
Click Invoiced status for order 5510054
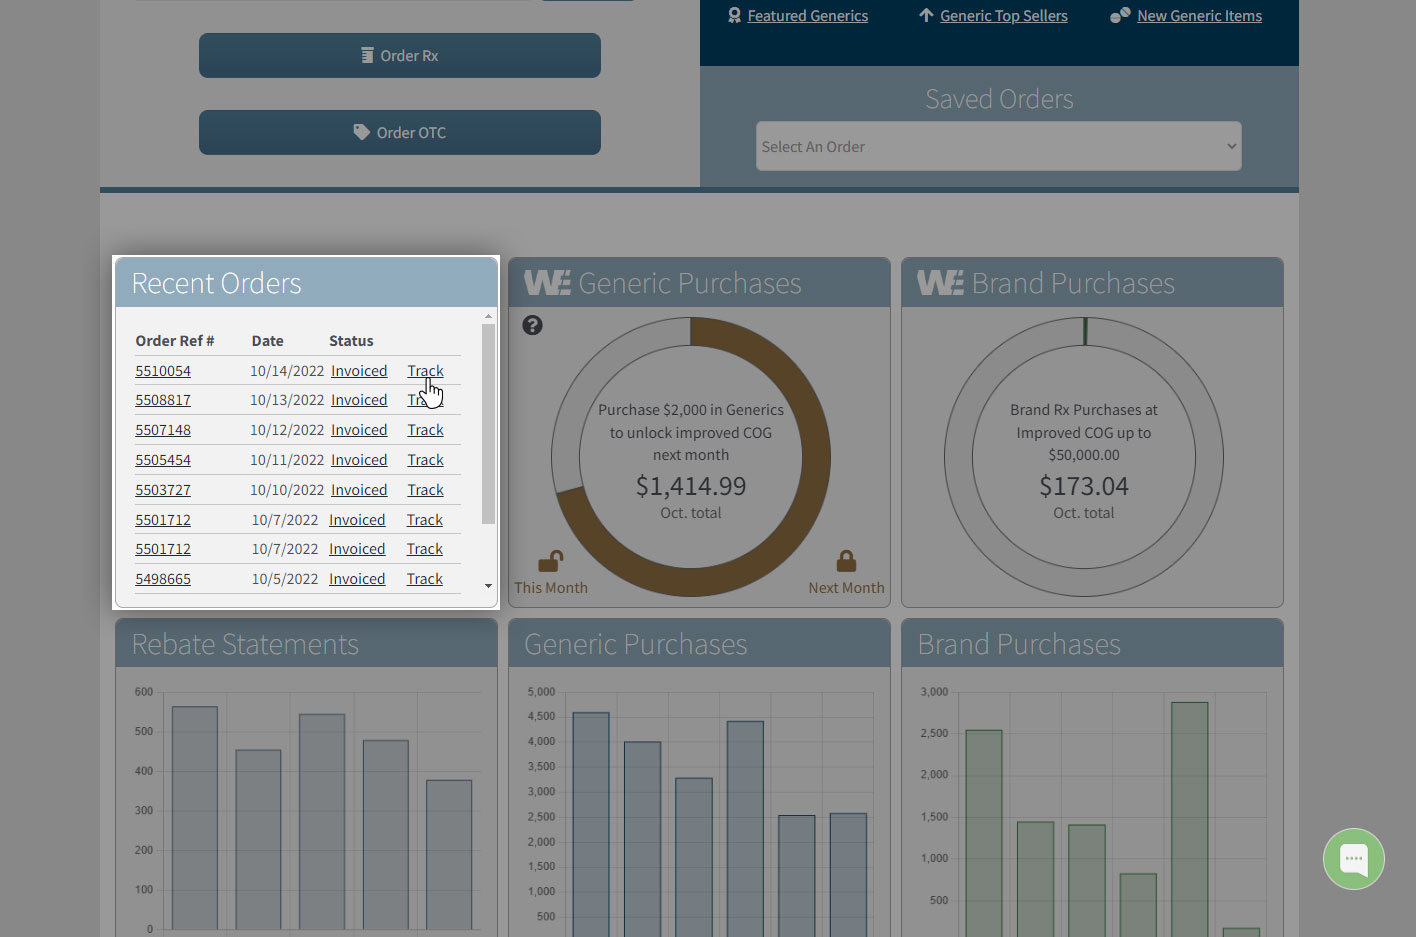tap(359, 371)
